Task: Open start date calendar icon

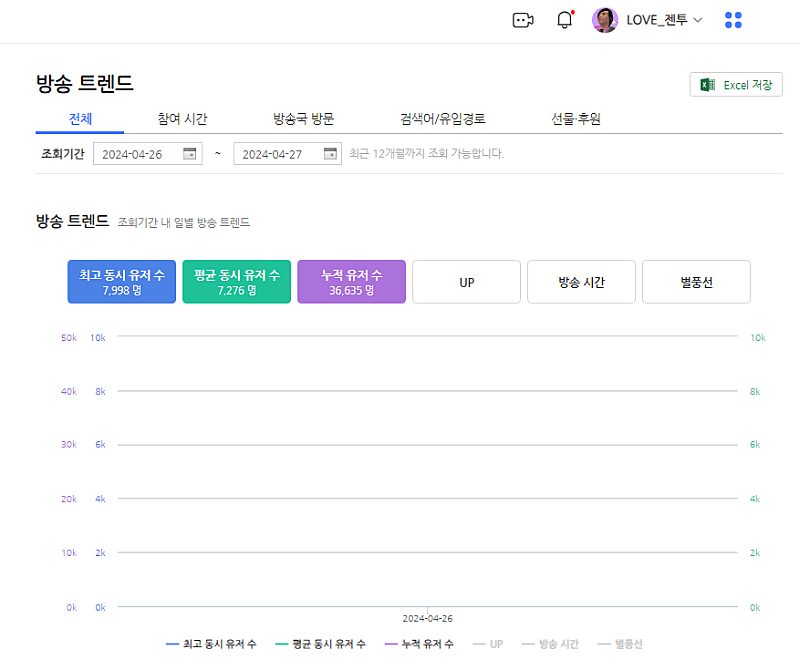Action: (x=189, y=153)
